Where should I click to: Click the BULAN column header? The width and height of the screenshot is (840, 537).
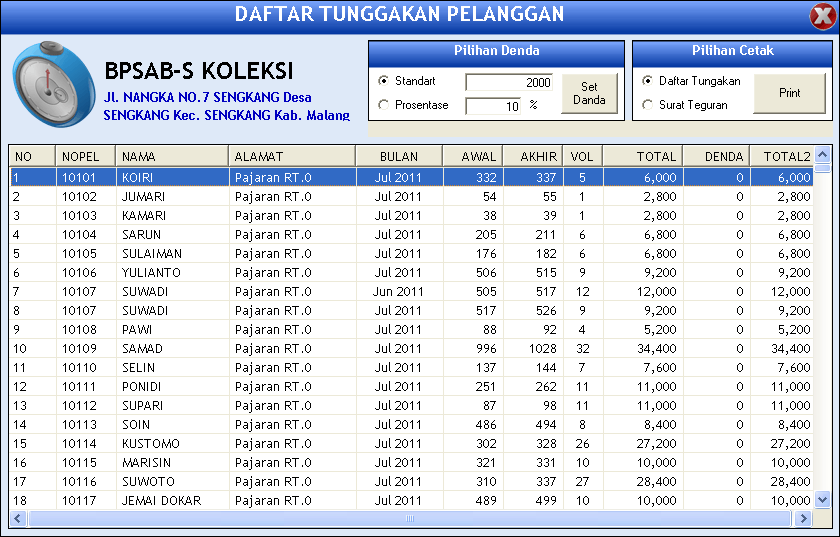click(x=399, y=156)
